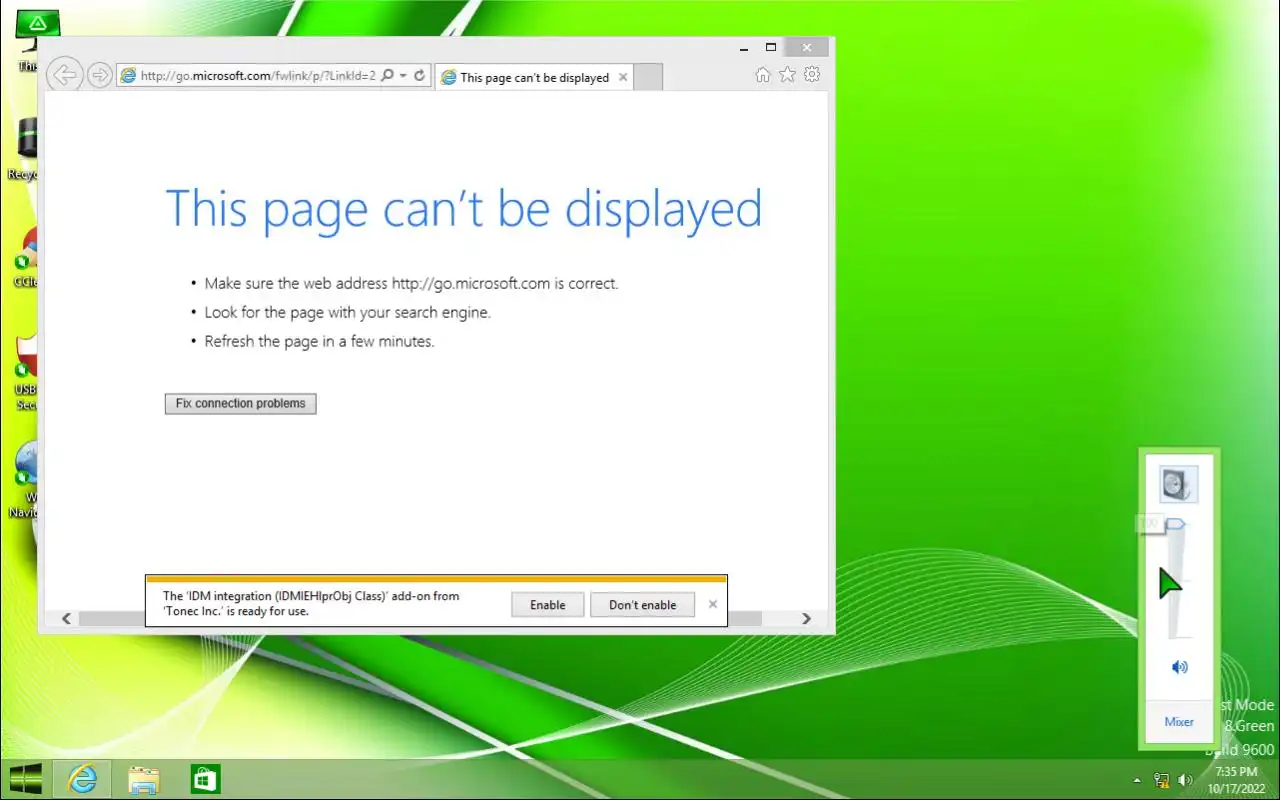Image resolution: width=1280 pixels, height=800 pixels.
Task: Mute speakers with the blue speaker icon
Action: click(x=1180, y=667)
